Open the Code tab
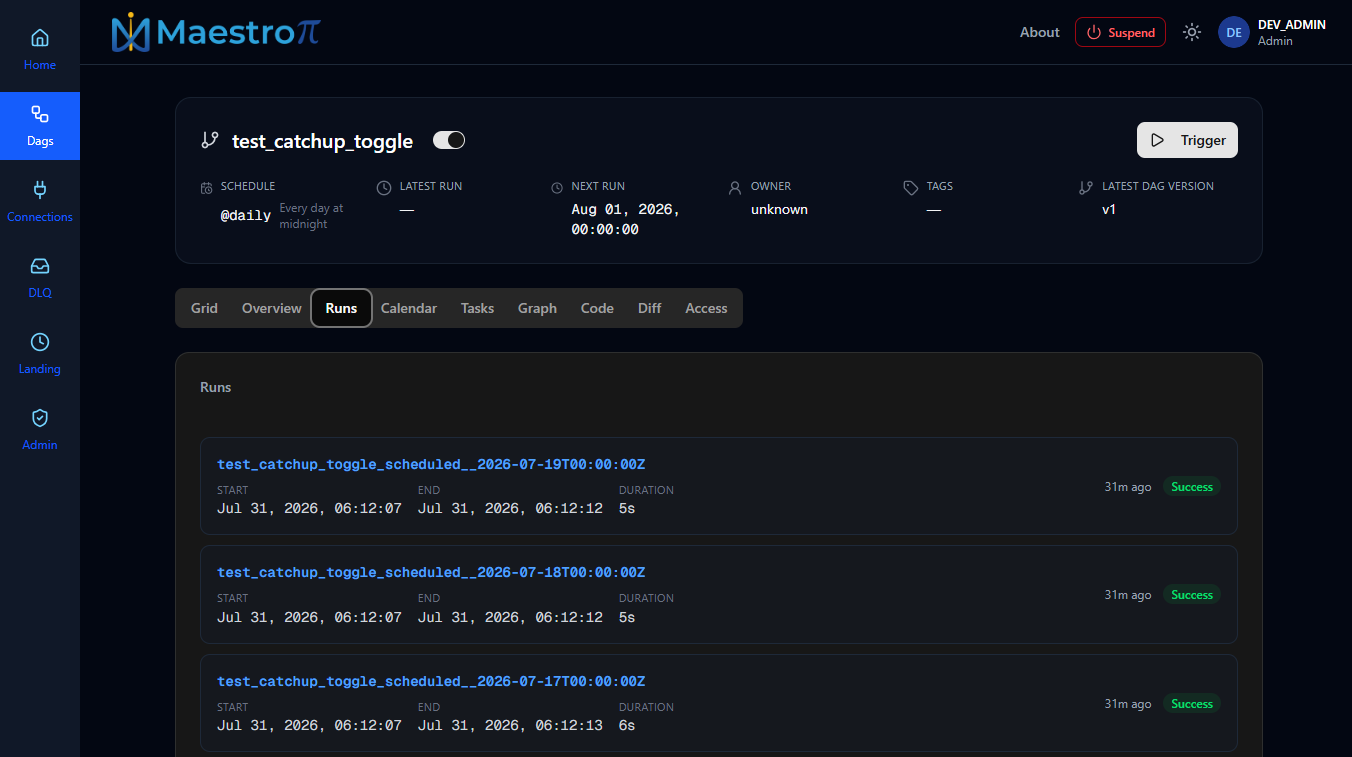This screenshot has width=1352, height=757. [597, 308]
